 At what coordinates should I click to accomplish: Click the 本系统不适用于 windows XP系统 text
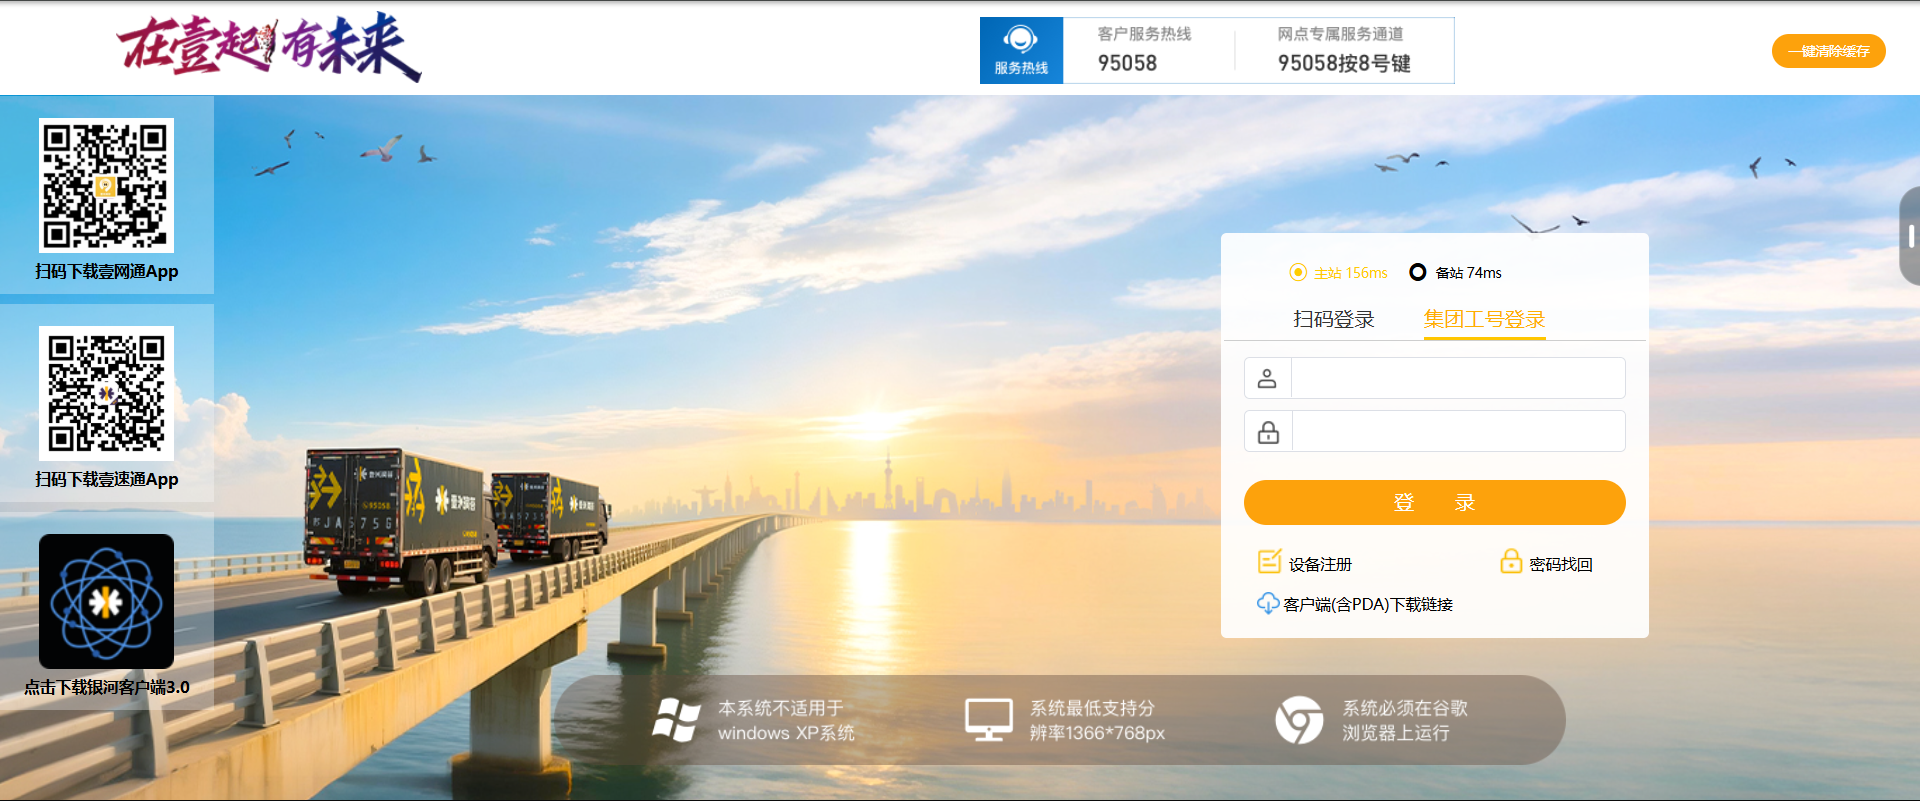tap(786, 720)
